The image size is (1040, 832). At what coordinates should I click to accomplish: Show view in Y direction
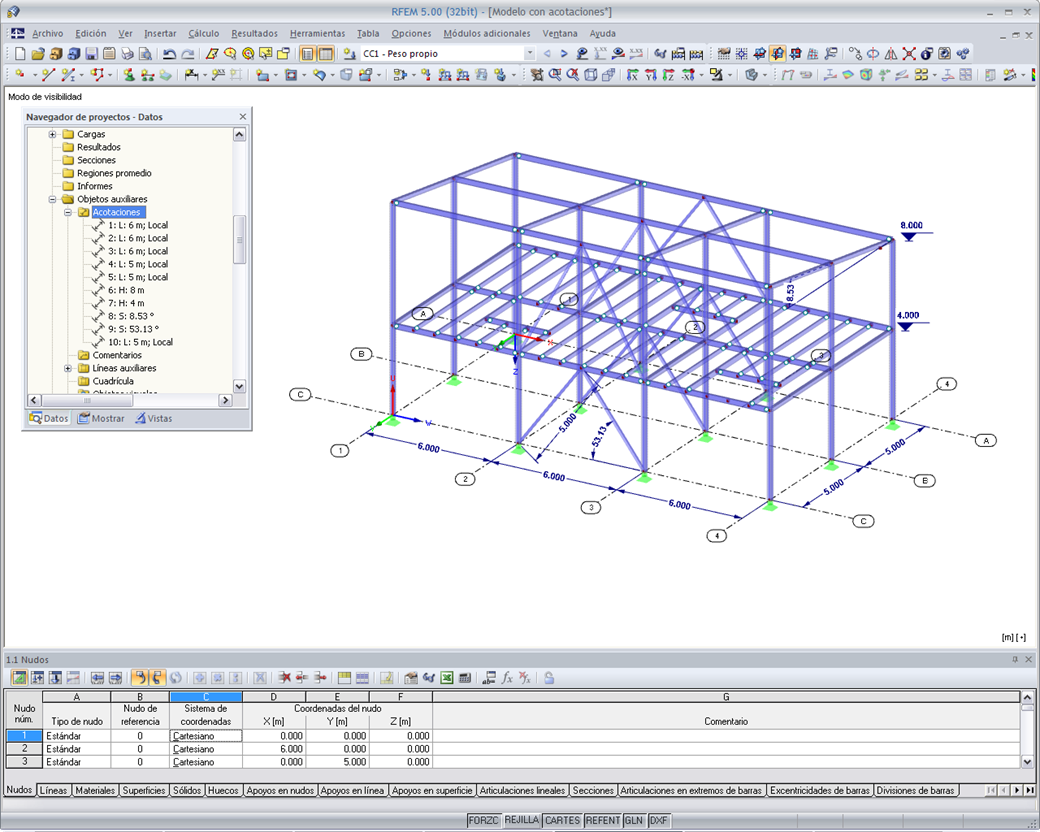pyautogui.click(x=651, y=75)
